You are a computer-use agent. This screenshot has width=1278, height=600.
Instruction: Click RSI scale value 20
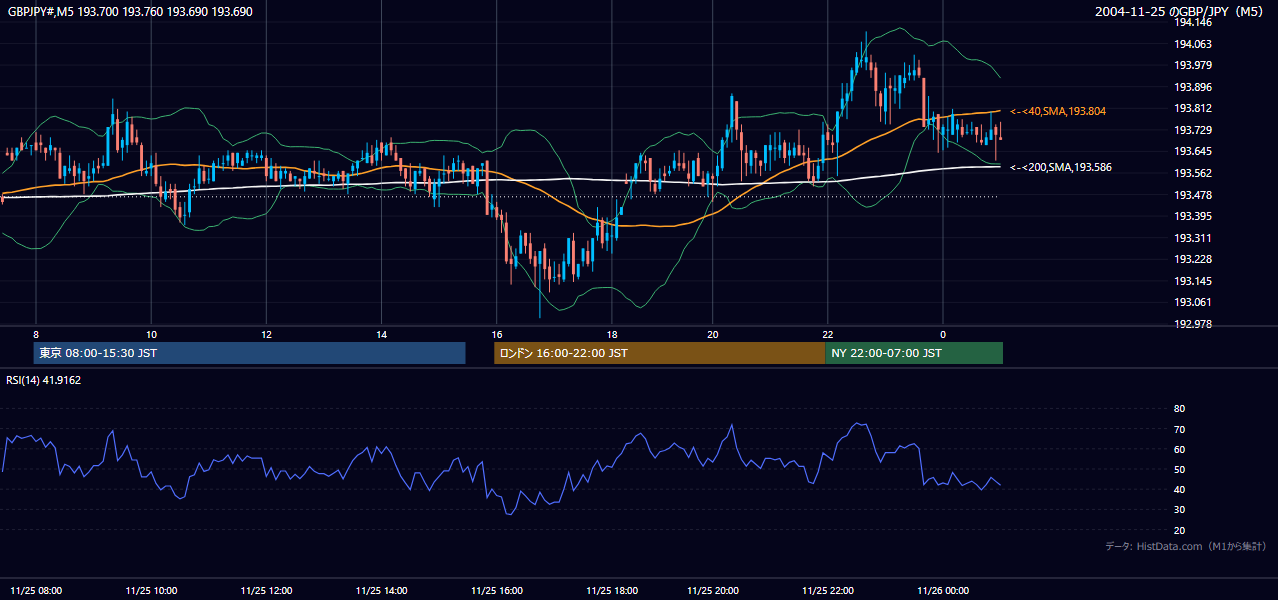(1179, 530)
